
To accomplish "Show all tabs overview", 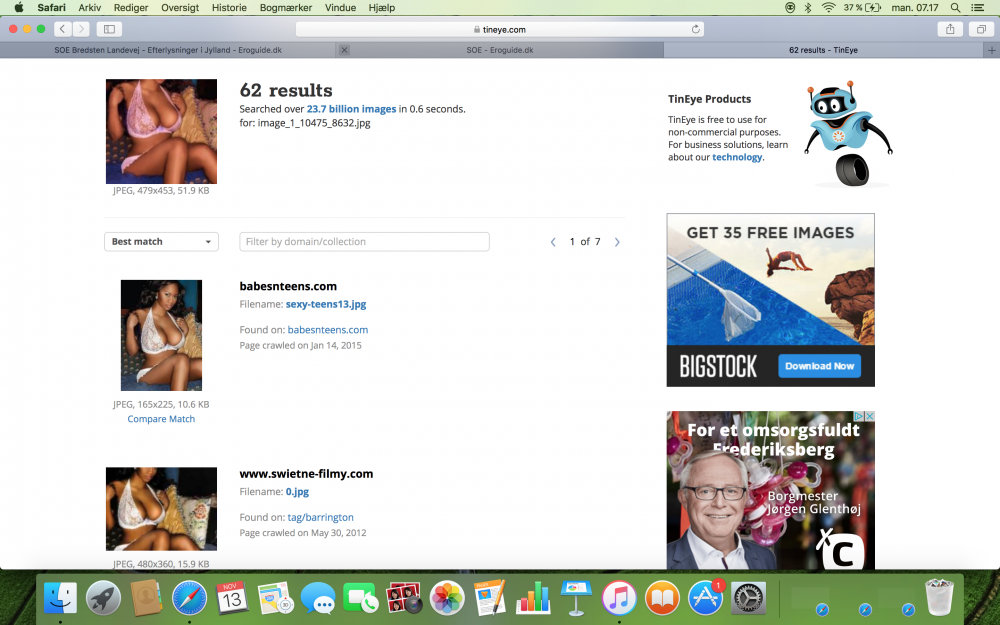I will click(981, 29).
